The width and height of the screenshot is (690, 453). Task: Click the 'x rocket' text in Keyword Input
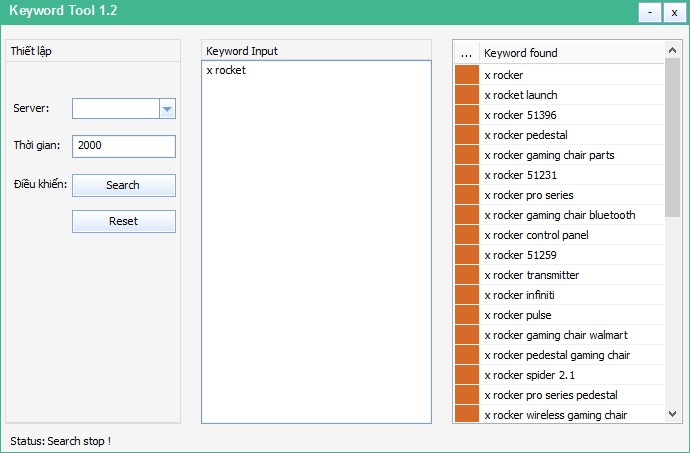[226, 70]
